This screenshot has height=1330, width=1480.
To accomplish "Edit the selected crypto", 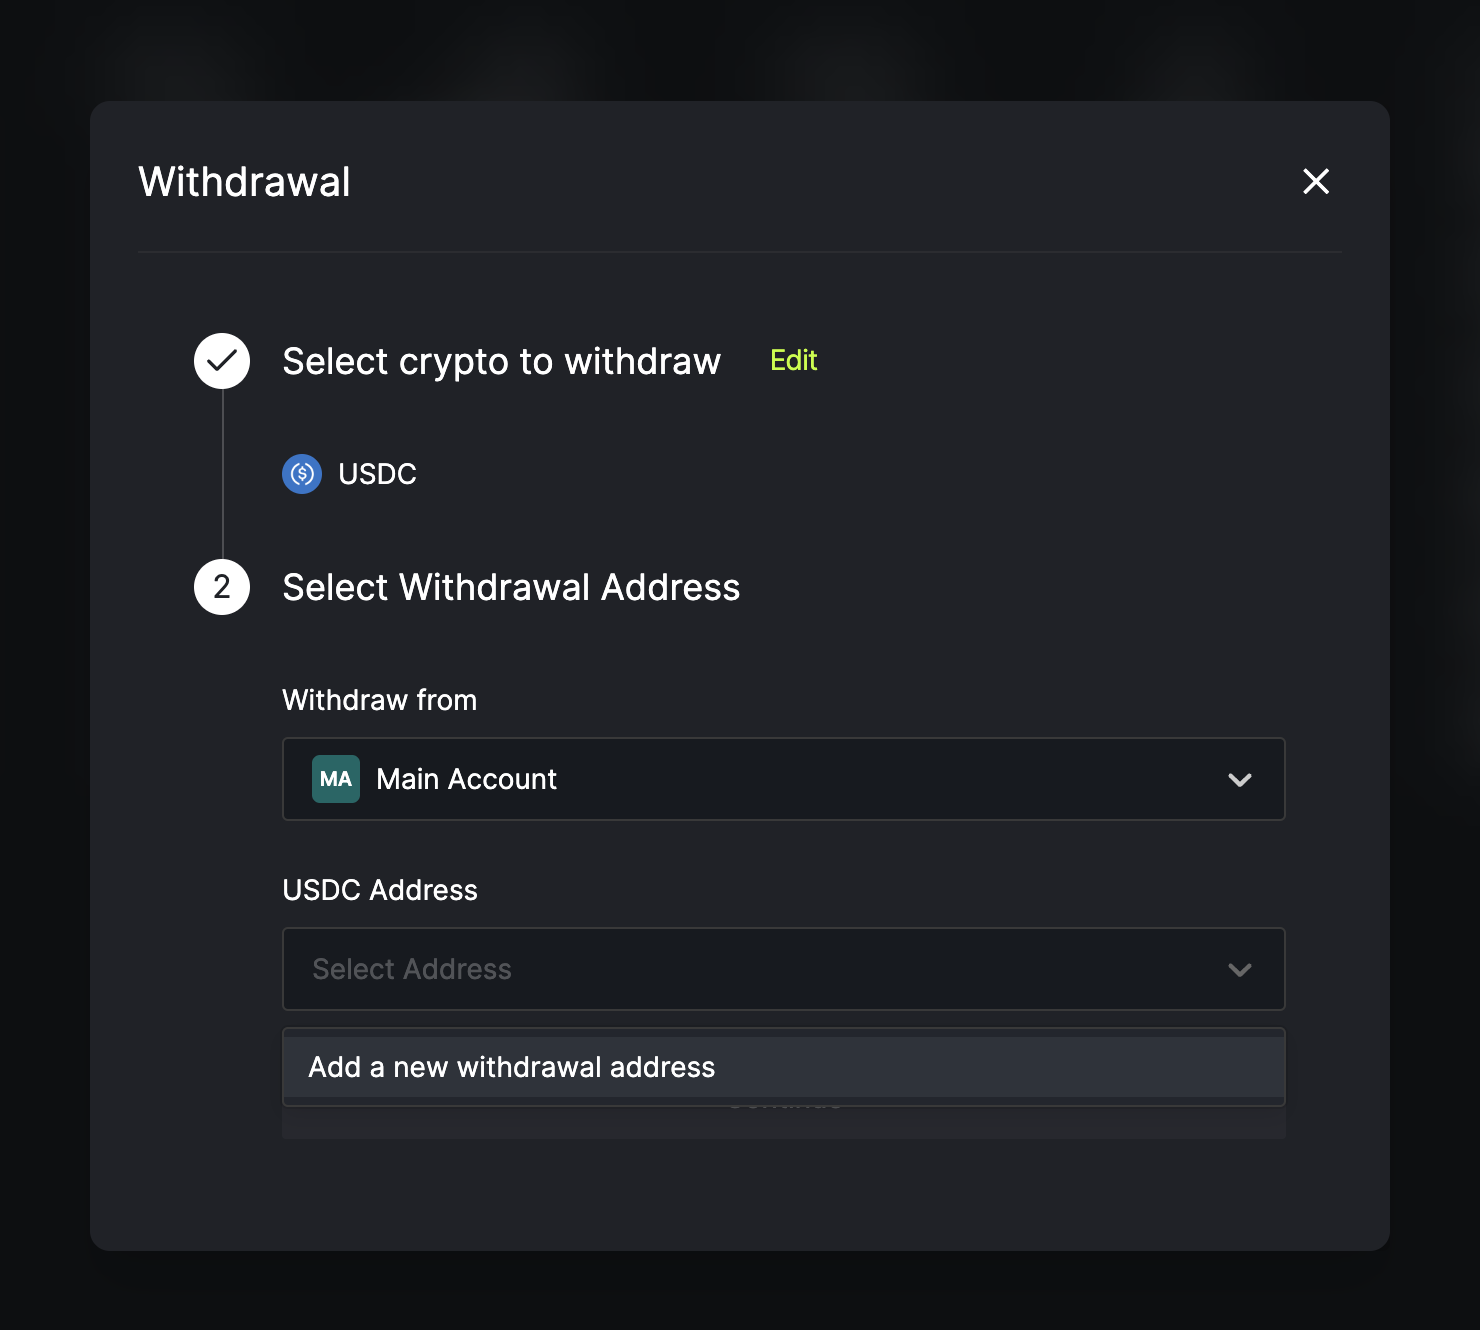I will coord(794,360).
